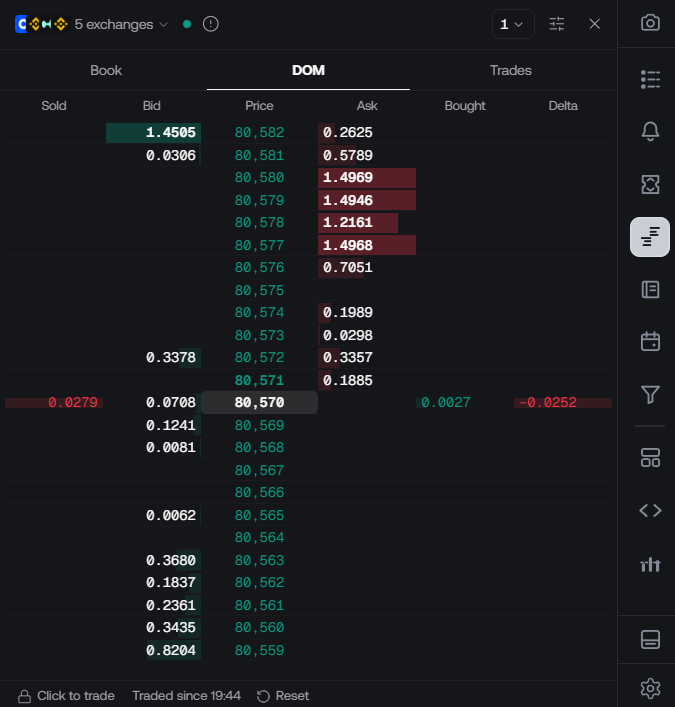The height and width of the screenshot is (707, 675).
Task: Click delta value -0.0252
Action: pyautogui.click(x=548, y=402)
